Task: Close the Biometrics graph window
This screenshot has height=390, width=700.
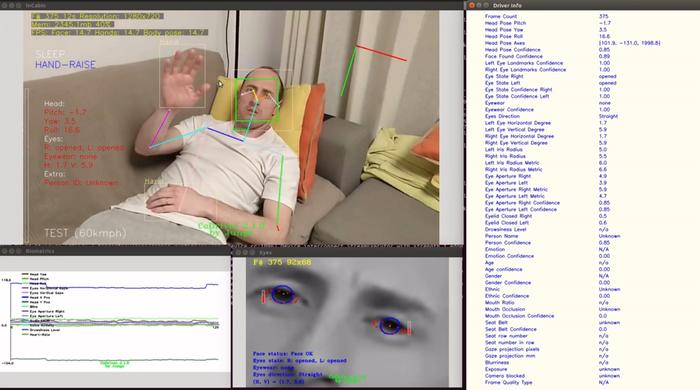Action: (4, 251)
